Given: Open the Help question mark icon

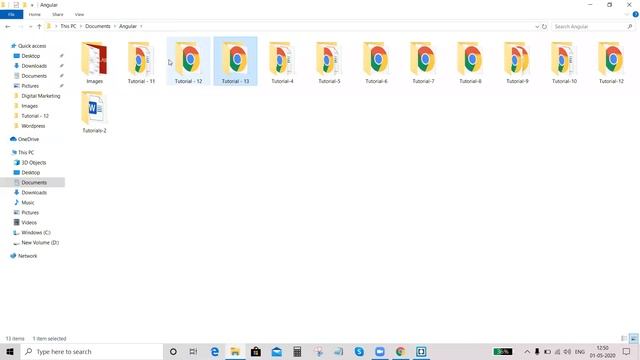Looking at the screenshot, I should pyautogui.click(x=636, y=14).
